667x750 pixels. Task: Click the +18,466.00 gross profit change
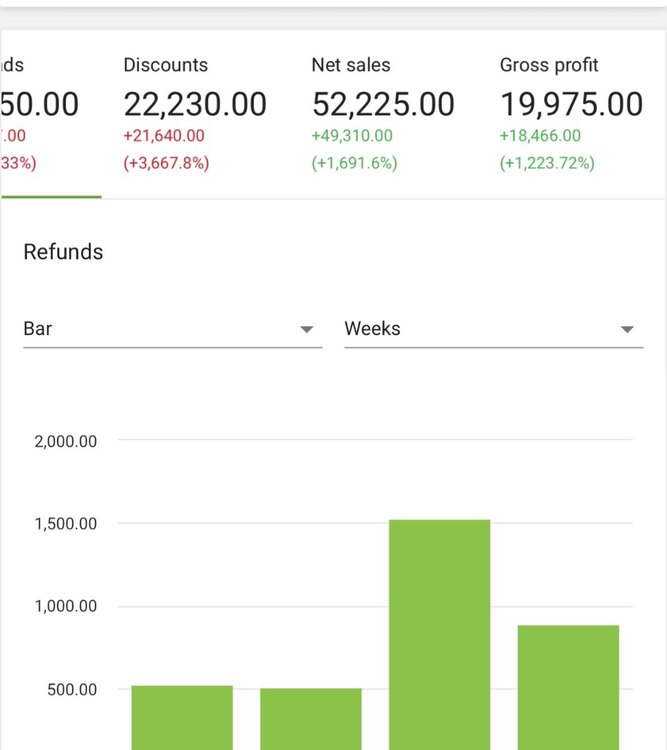pos(540,136)
